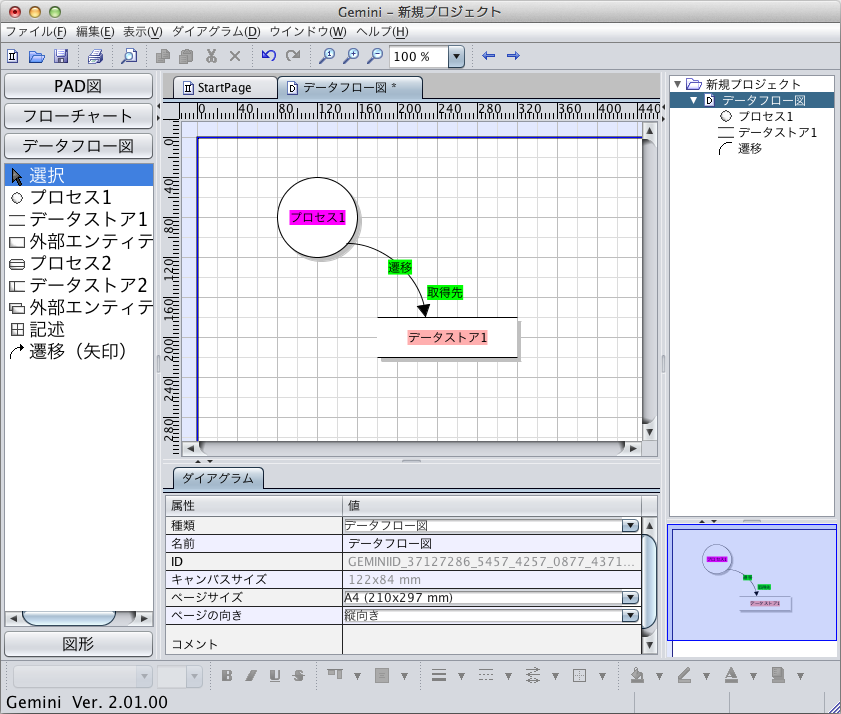Open the ページサイズ dropdown
The width and height of the screenshot is (841, 714).
coord(630,598)
